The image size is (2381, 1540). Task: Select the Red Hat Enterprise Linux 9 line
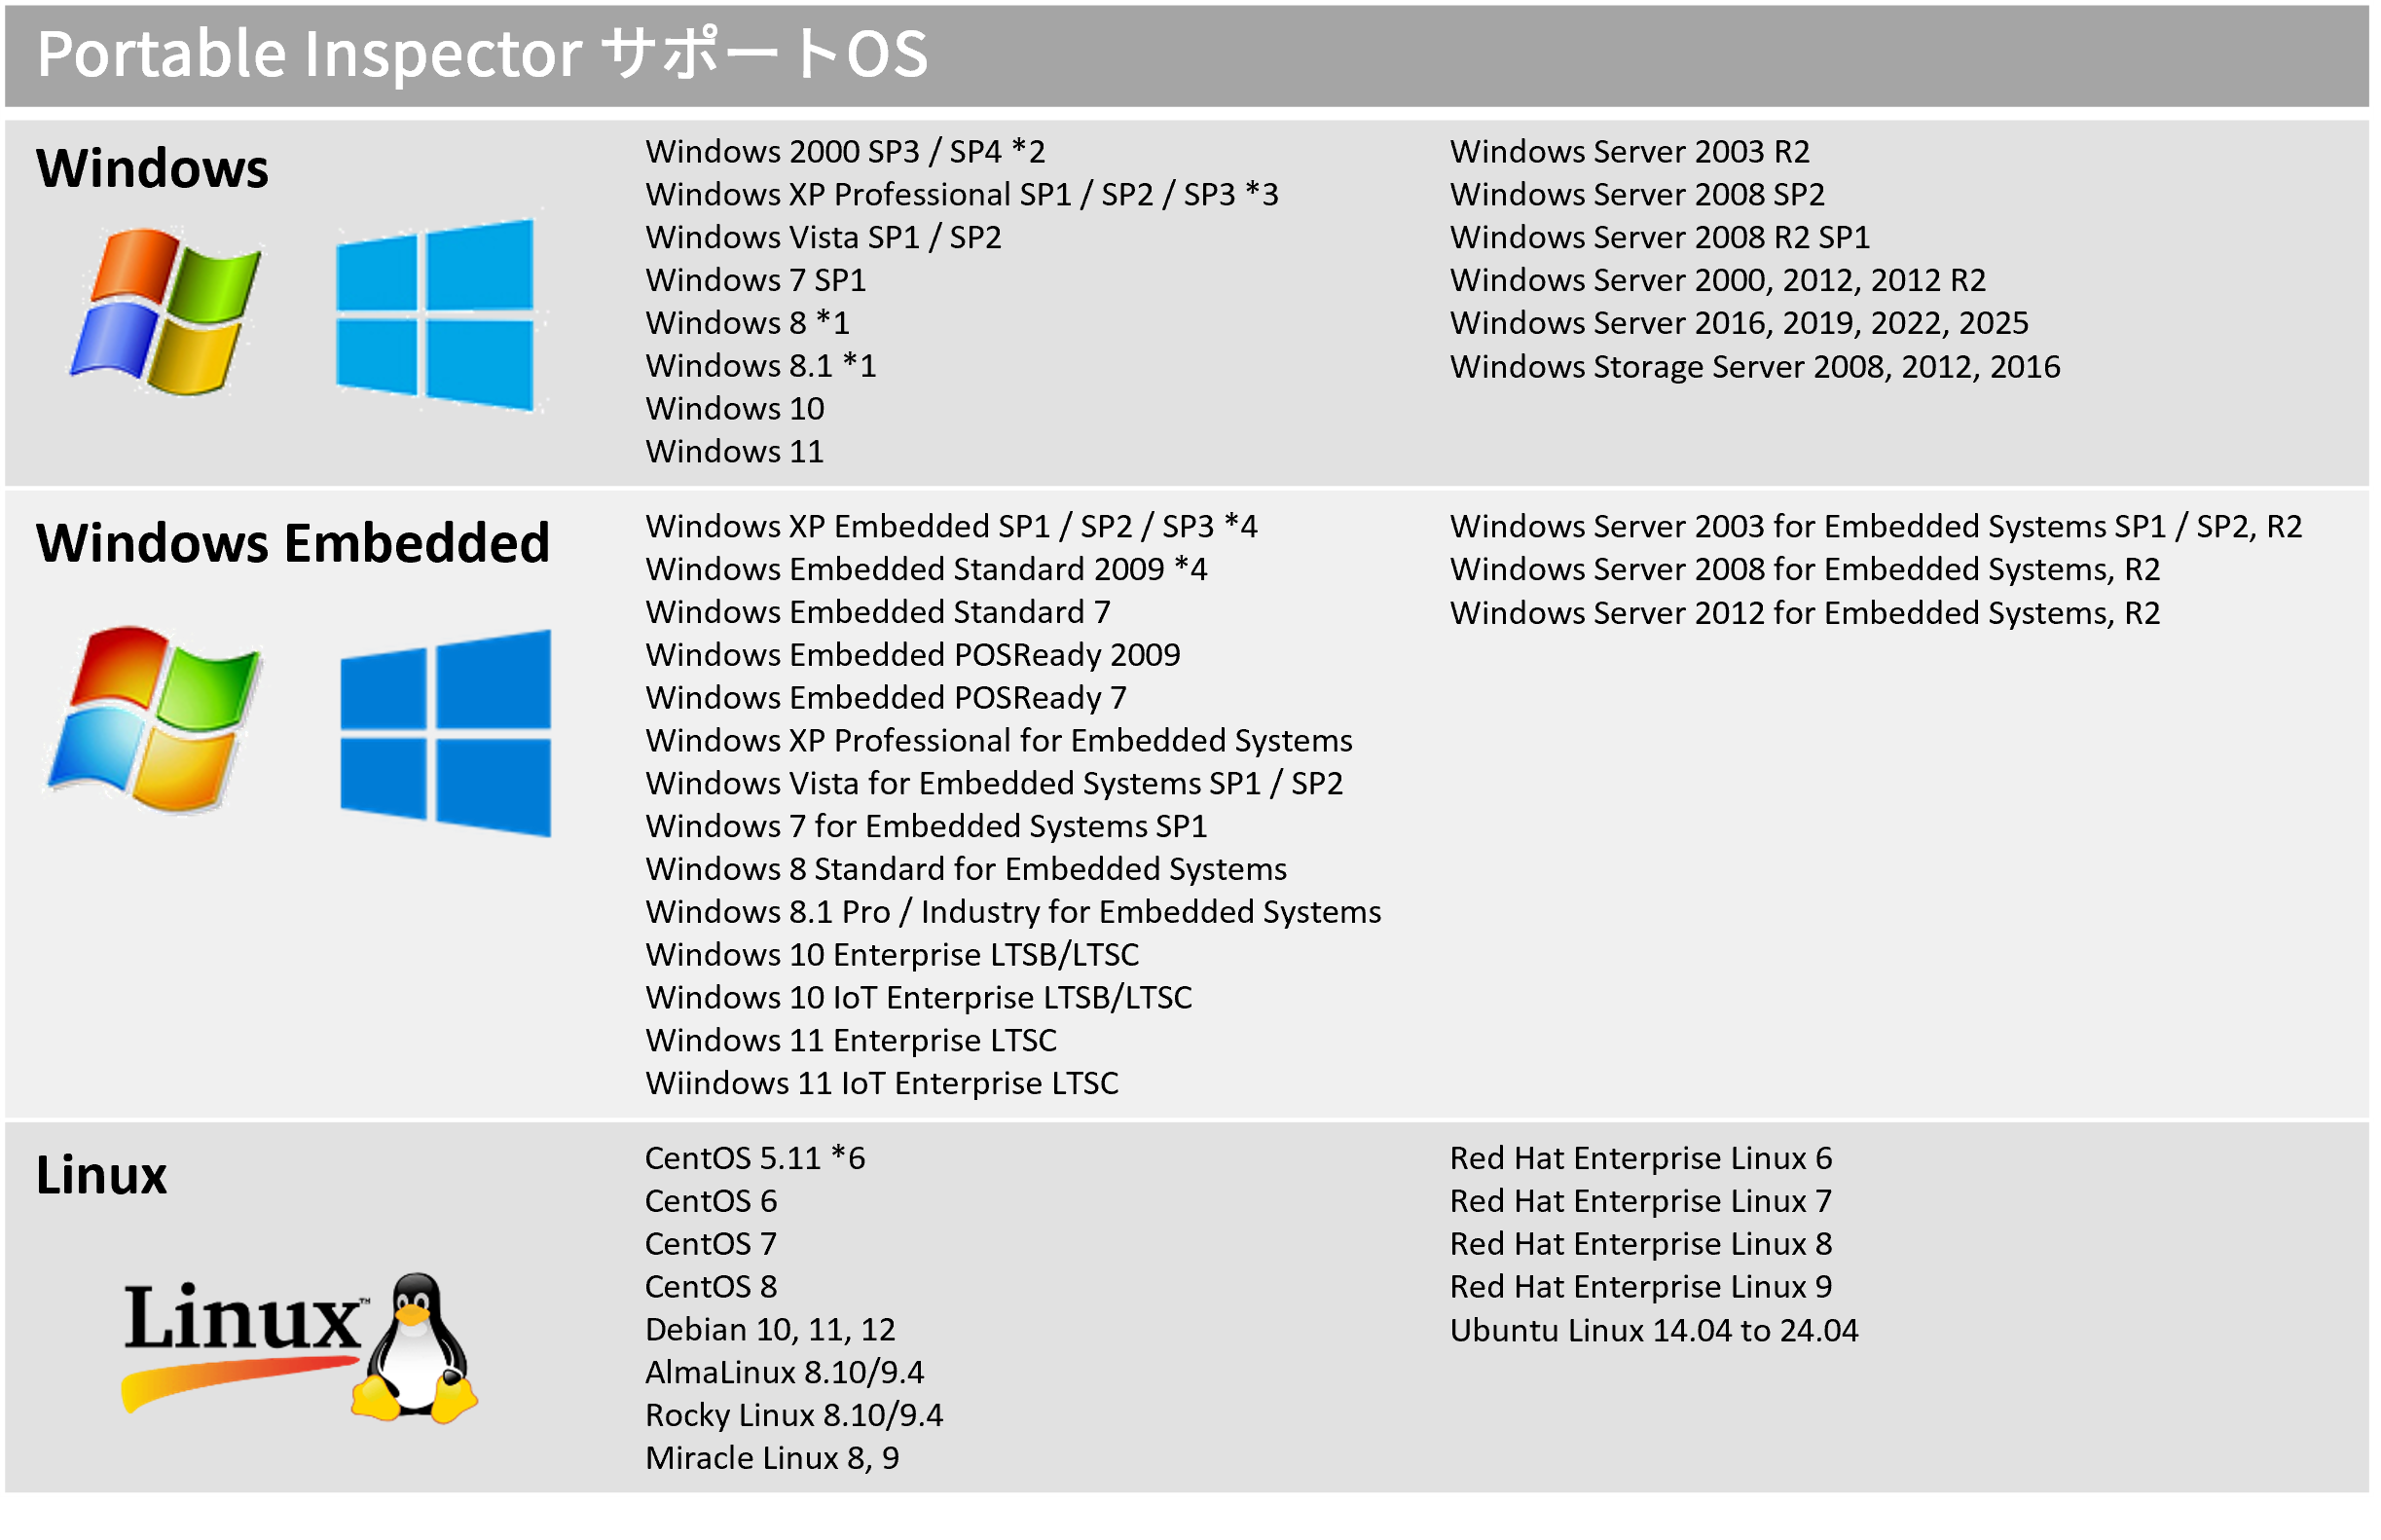(1640, 1287)
